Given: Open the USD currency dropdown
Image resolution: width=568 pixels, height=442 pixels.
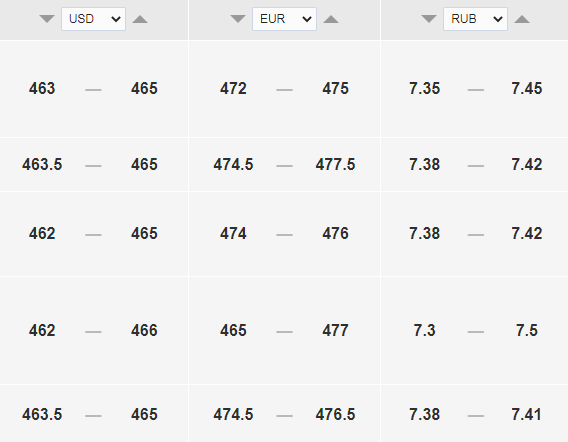Looking at the screenshot, I should click(x=93, y=19).
